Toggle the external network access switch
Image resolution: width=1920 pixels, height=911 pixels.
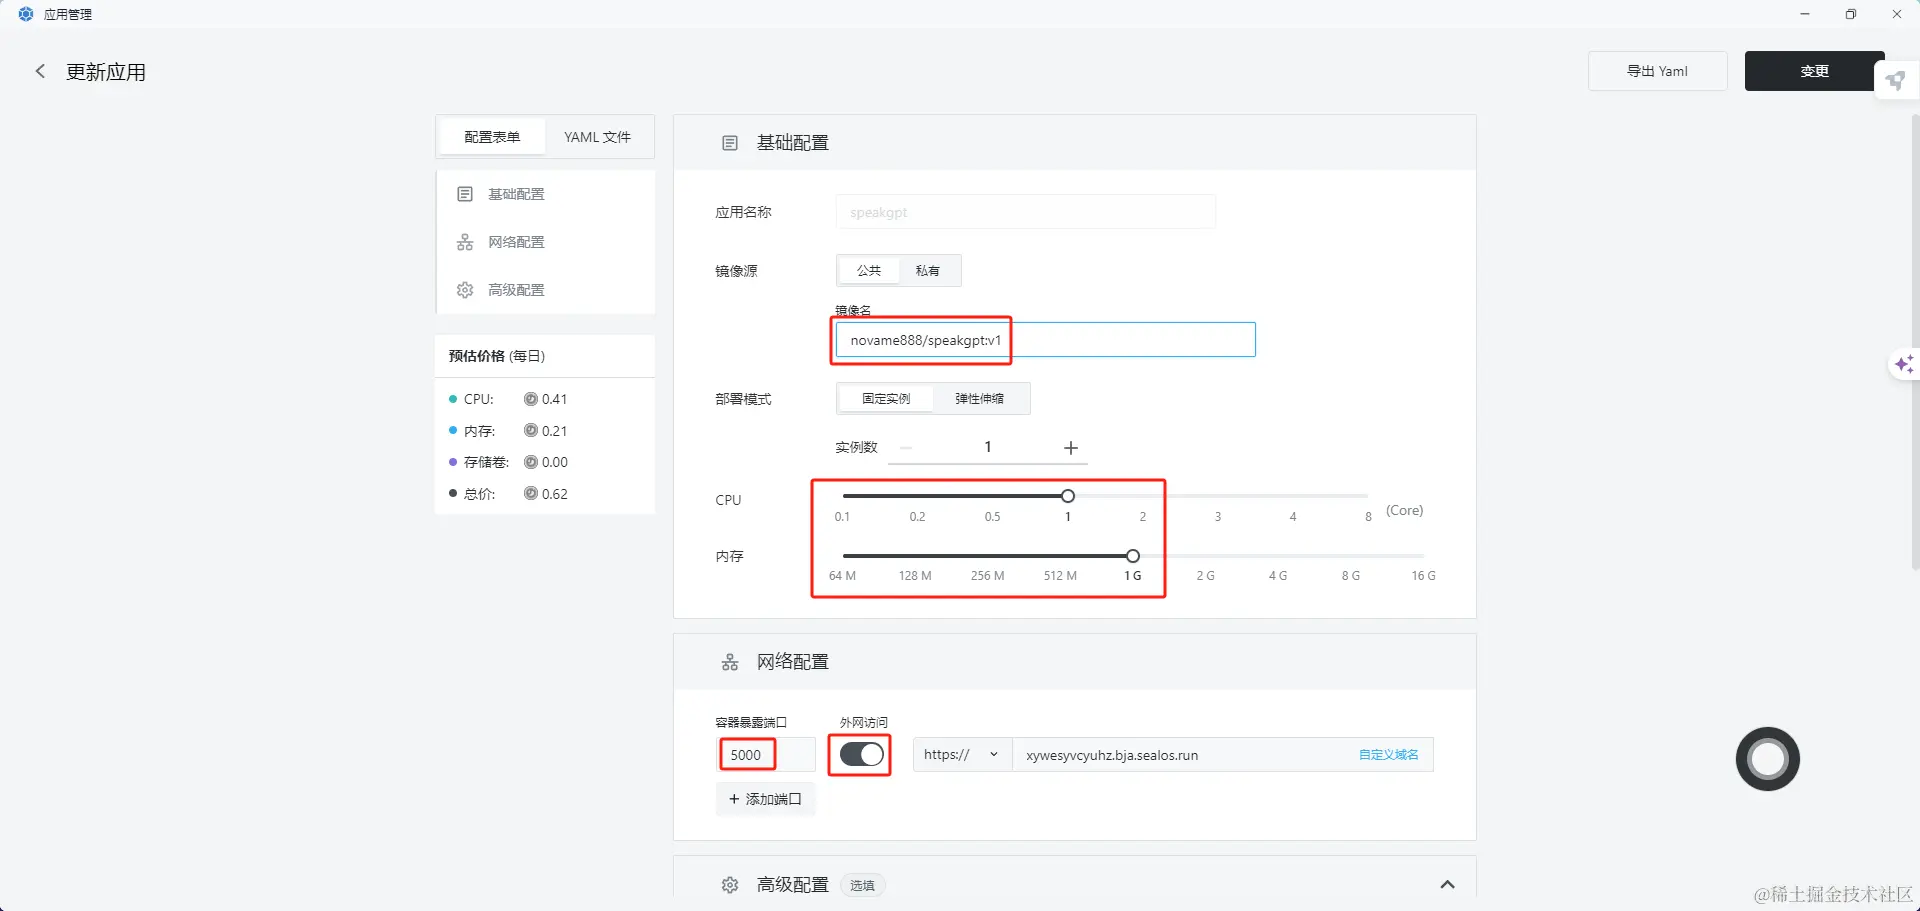tap(861, 755)
